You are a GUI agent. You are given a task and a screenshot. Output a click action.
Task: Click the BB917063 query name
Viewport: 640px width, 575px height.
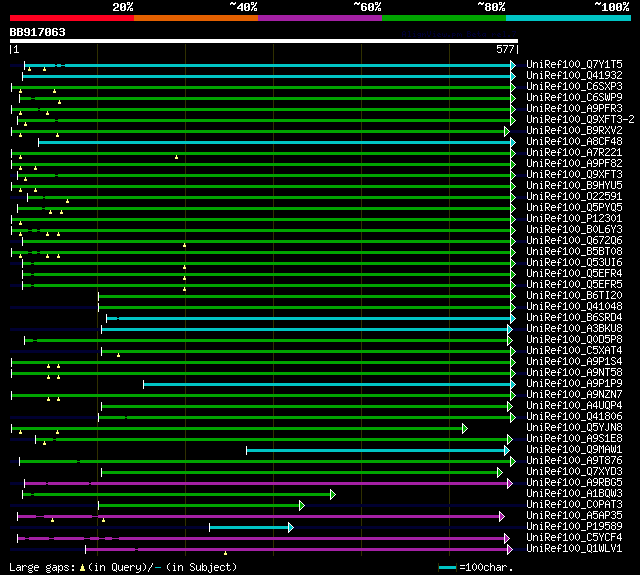38,32
